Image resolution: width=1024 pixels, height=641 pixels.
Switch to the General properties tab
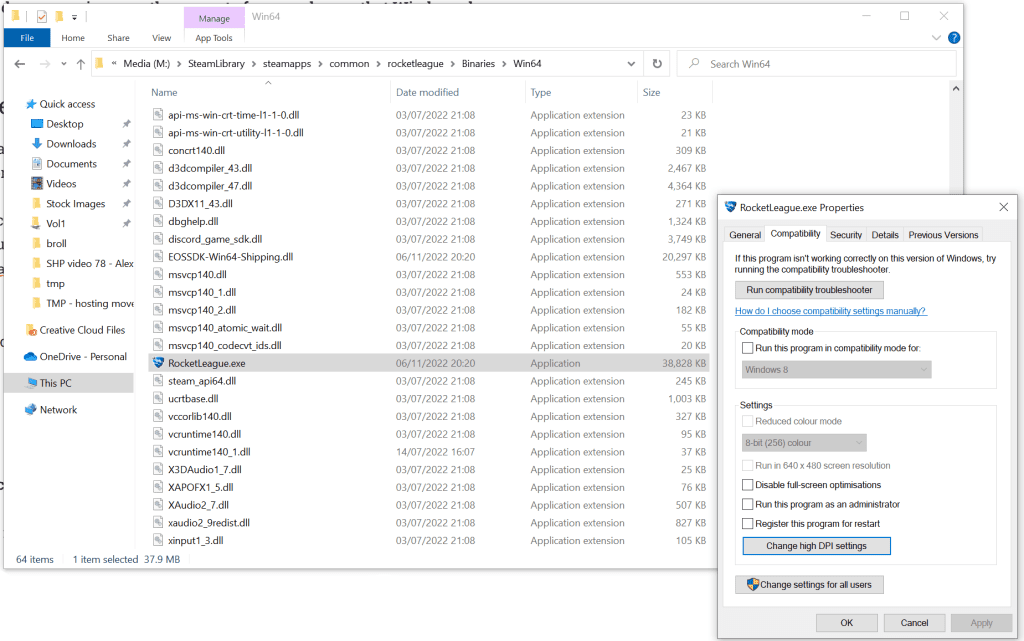coord(744,234)
